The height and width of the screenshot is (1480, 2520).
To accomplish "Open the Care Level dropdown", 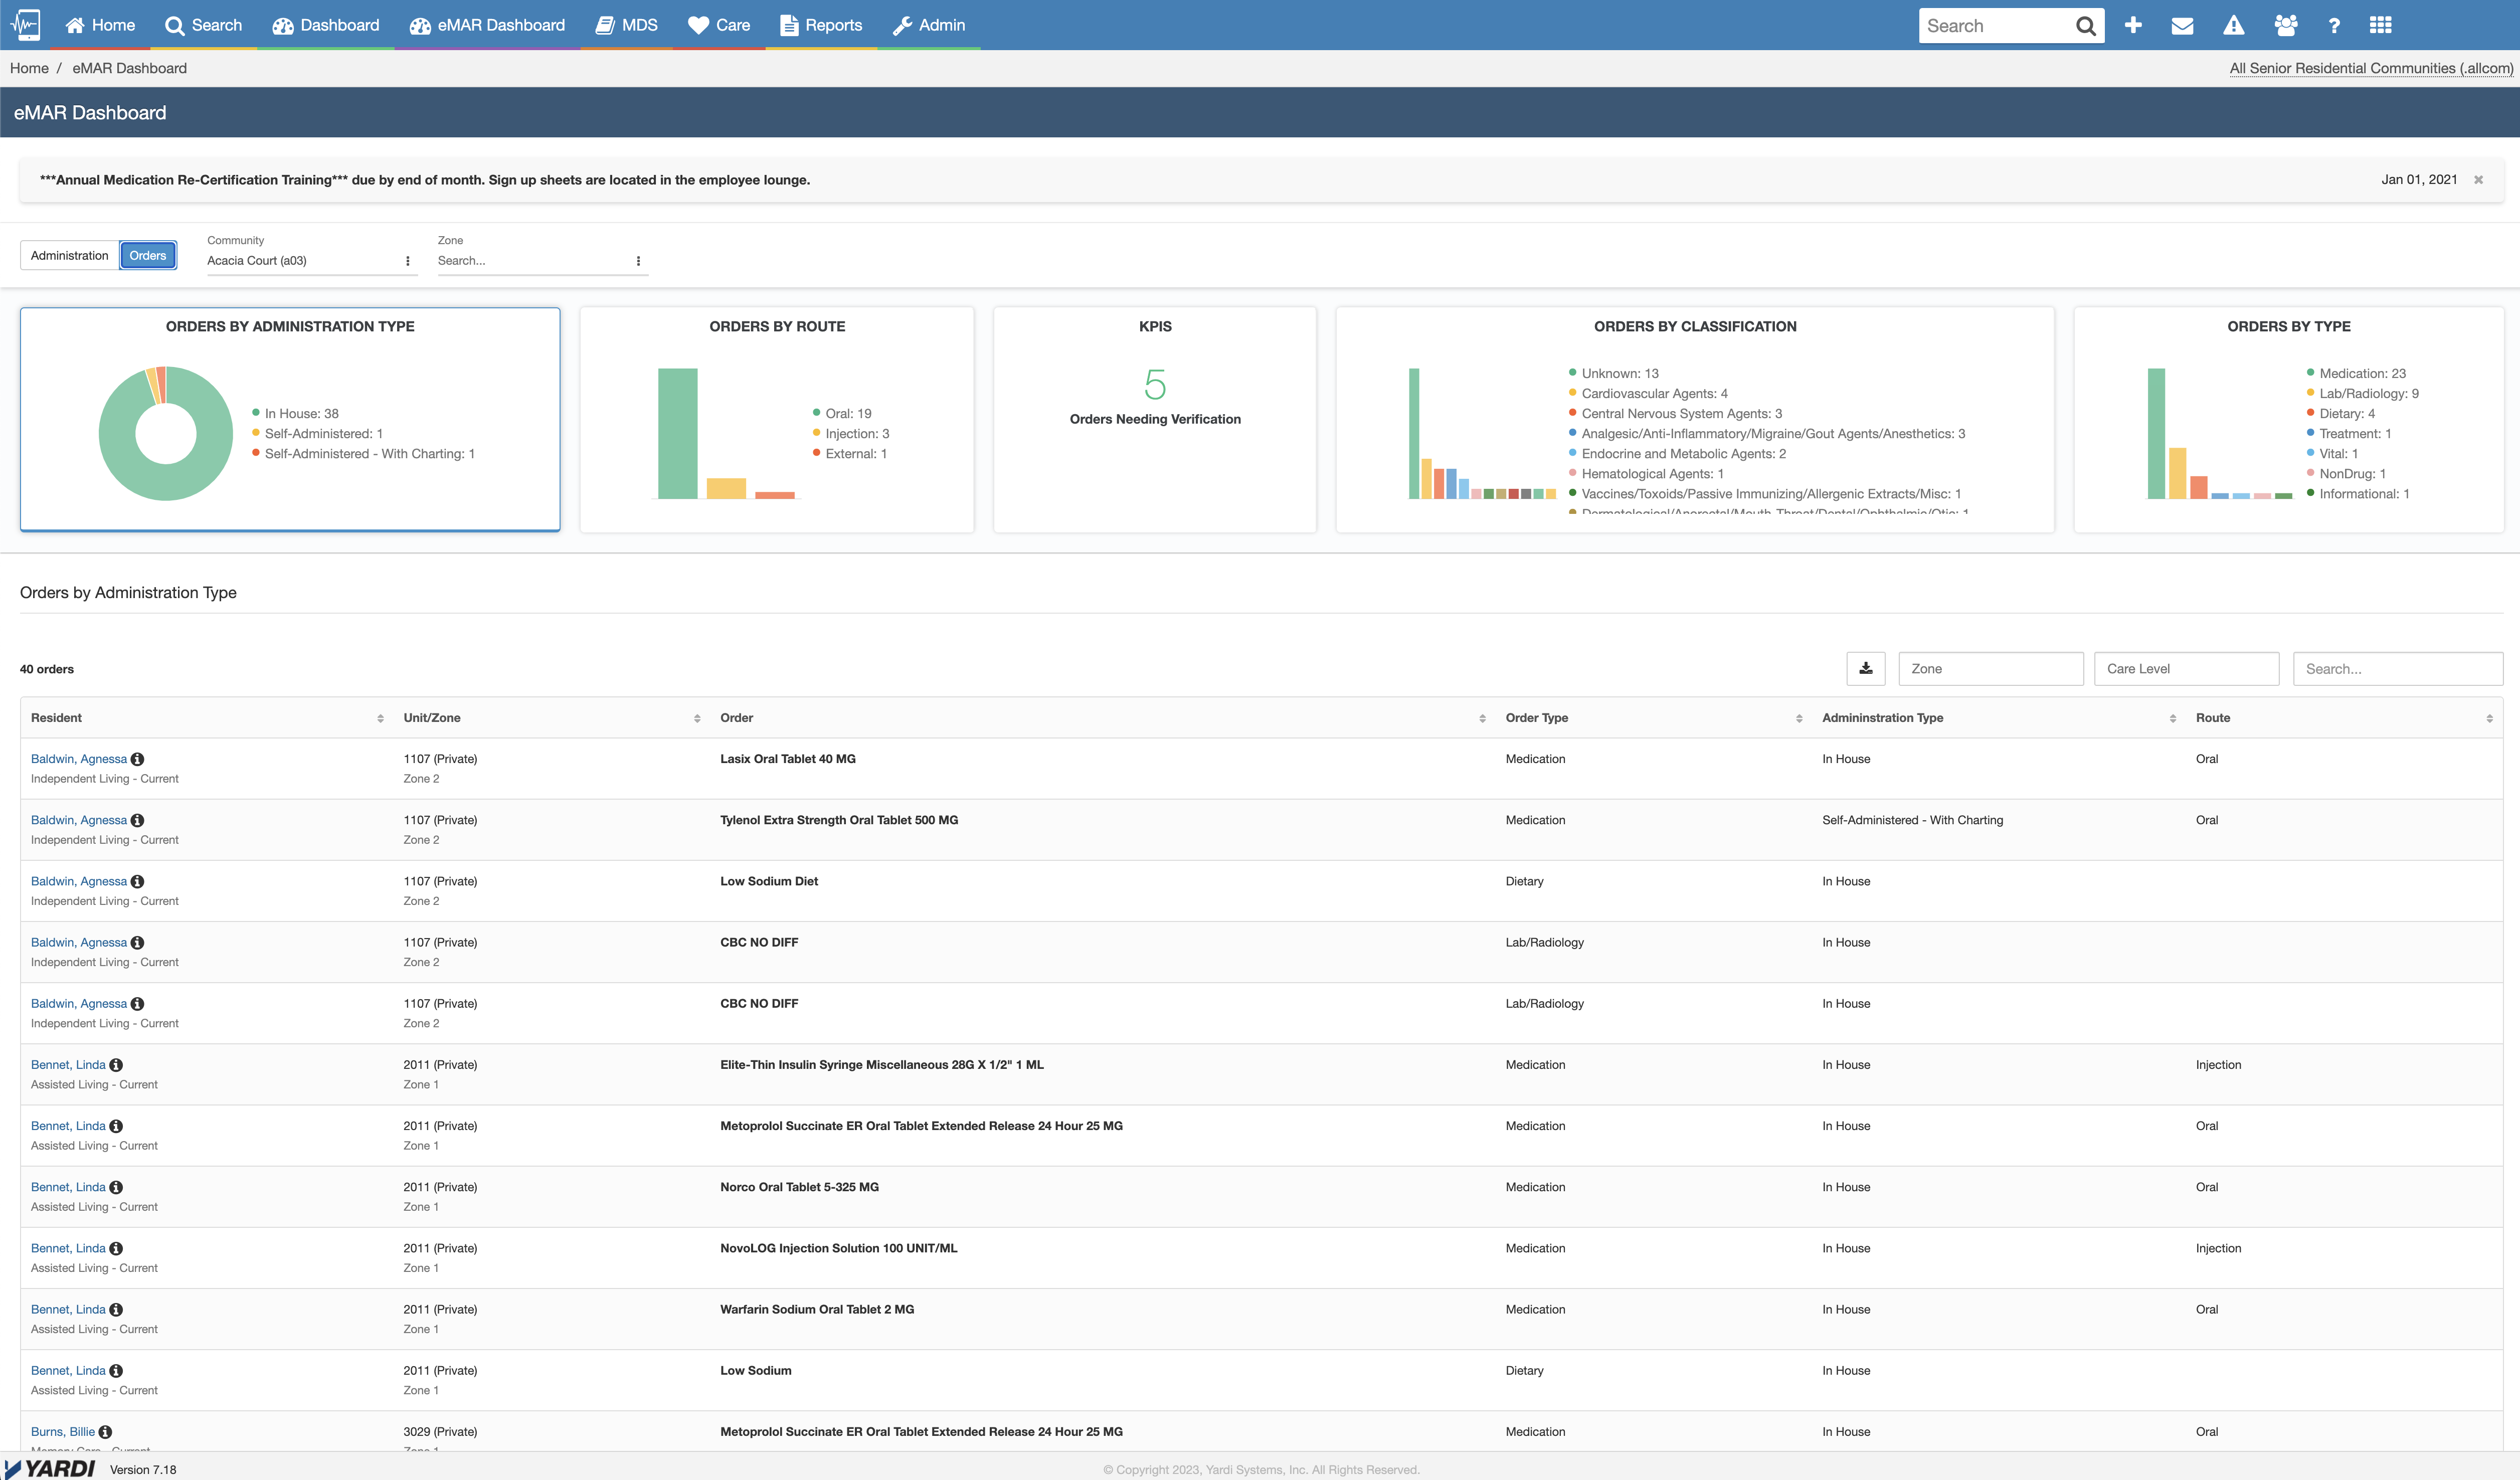I will pyautogui.click(x=2186, y=668).
